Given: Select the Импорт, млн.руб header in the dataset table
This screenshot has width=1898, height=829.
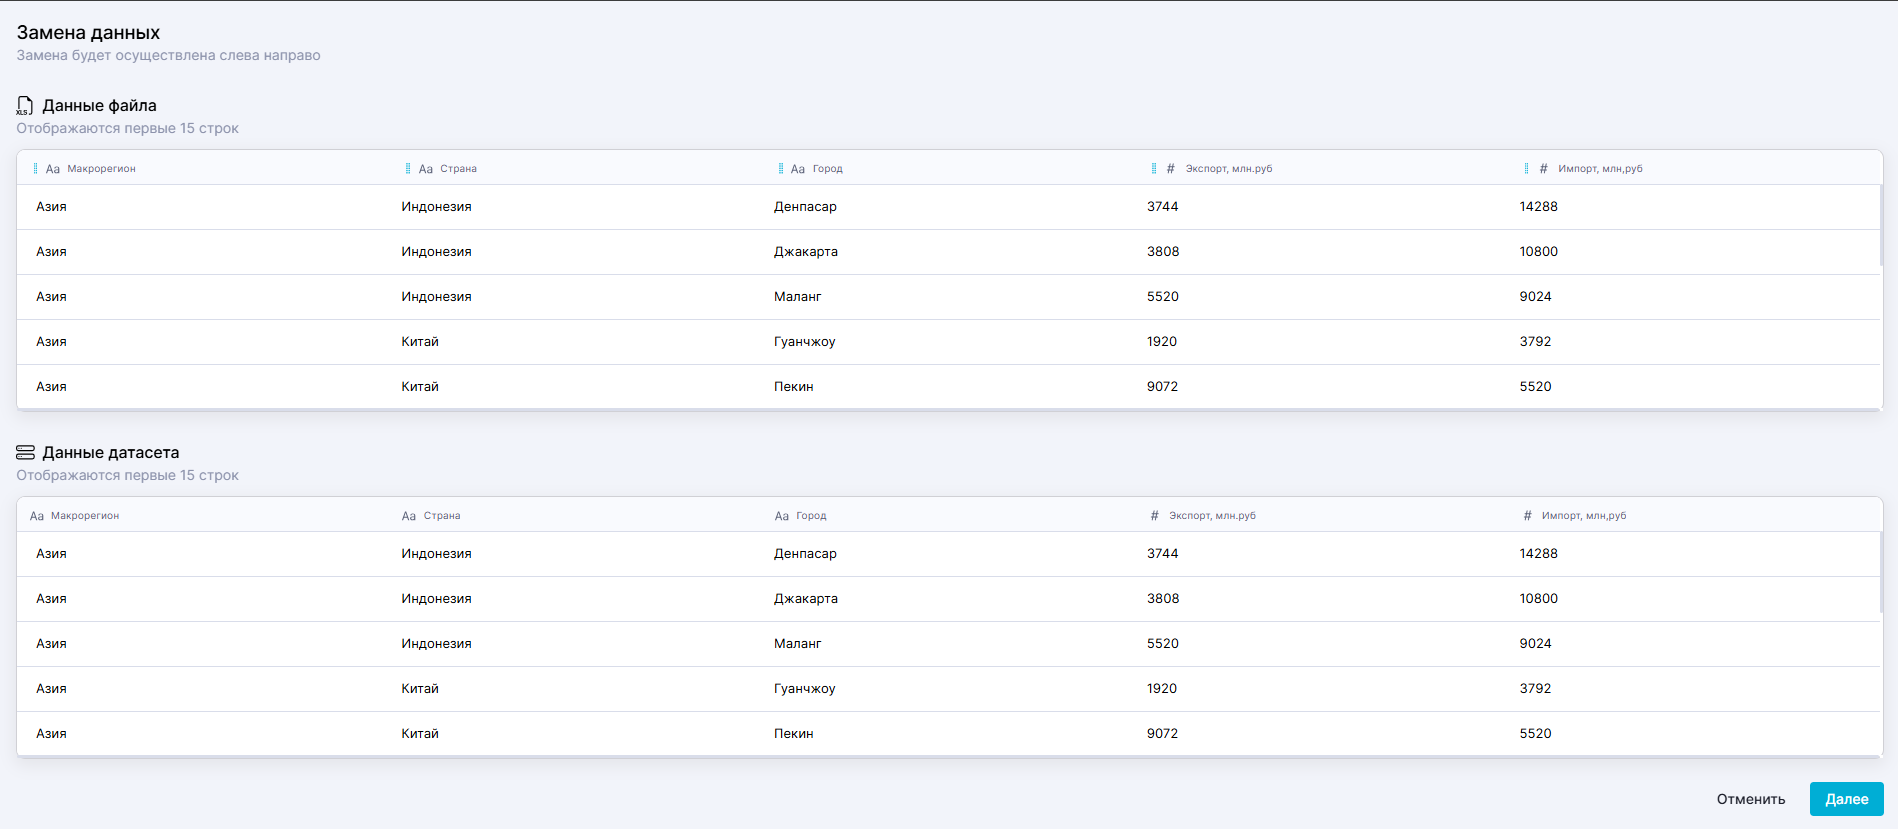Looking at the screenshot, I should tap(1584, 516).
